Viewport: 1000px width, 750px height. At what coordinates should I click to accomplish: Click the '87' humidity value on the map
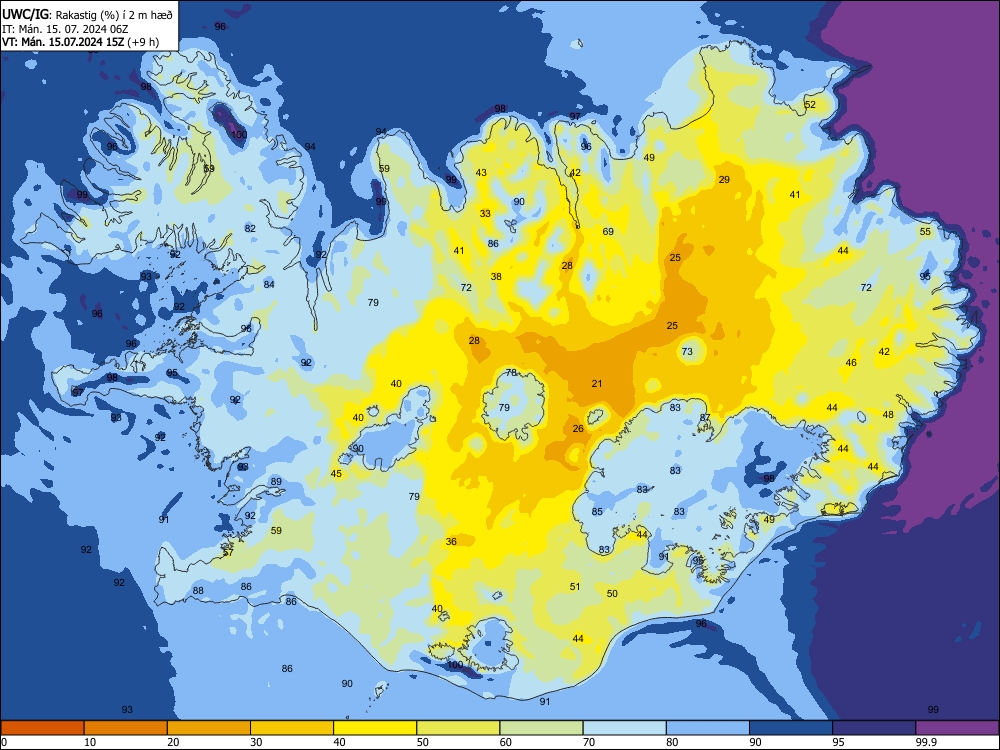pyautogui.click(x=705, y=418)
